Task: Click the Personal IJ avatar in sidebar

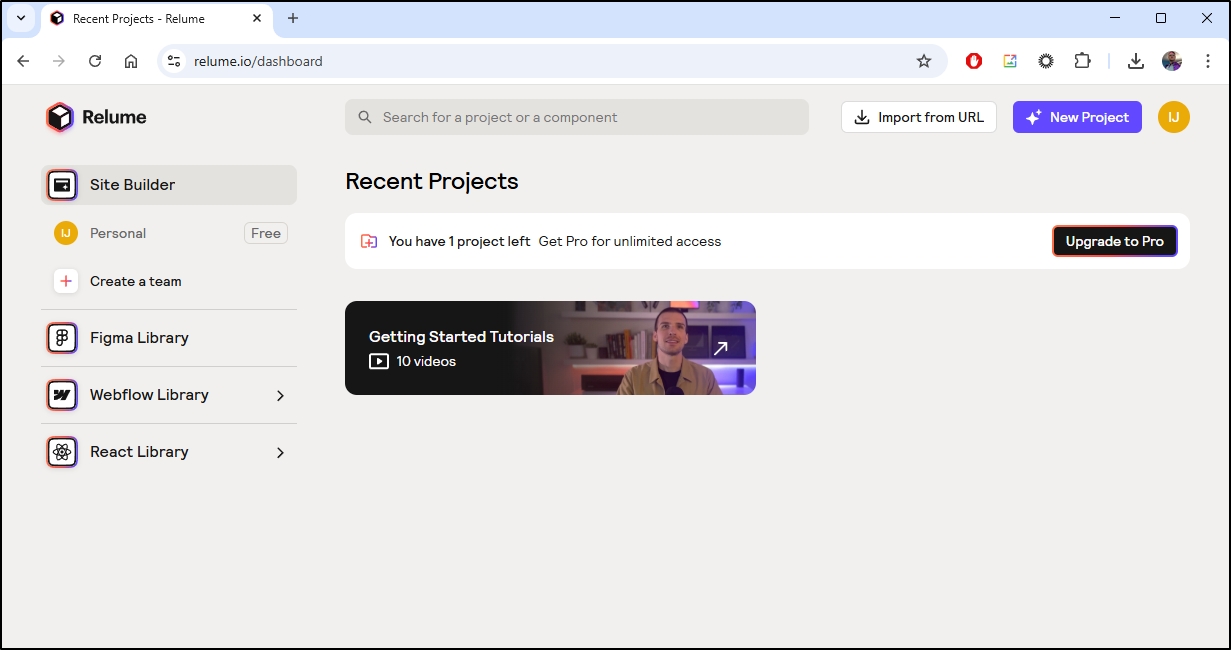Action: [x=66, y=233]
